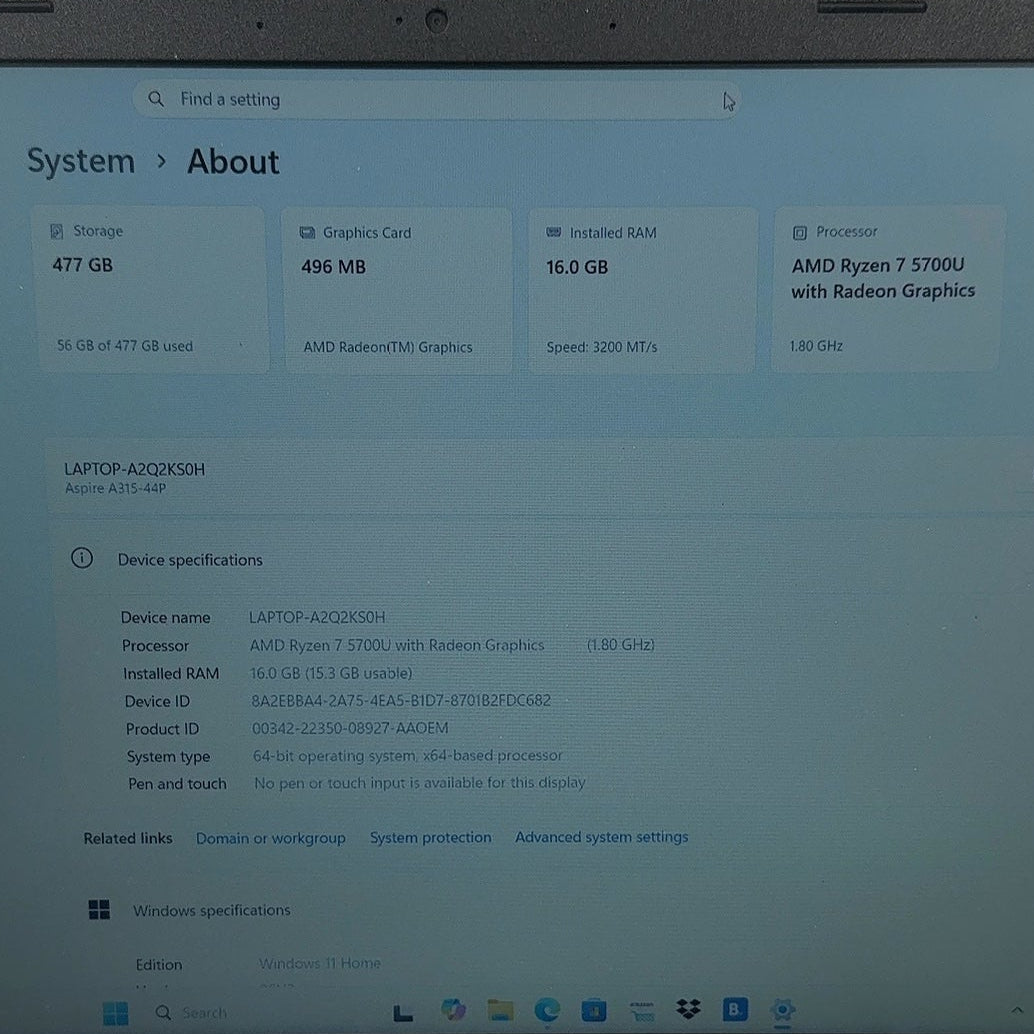1034x1034 pixels.
Task: Click the magnifier icon in Find a setting
Action: [x=156, y=100]
